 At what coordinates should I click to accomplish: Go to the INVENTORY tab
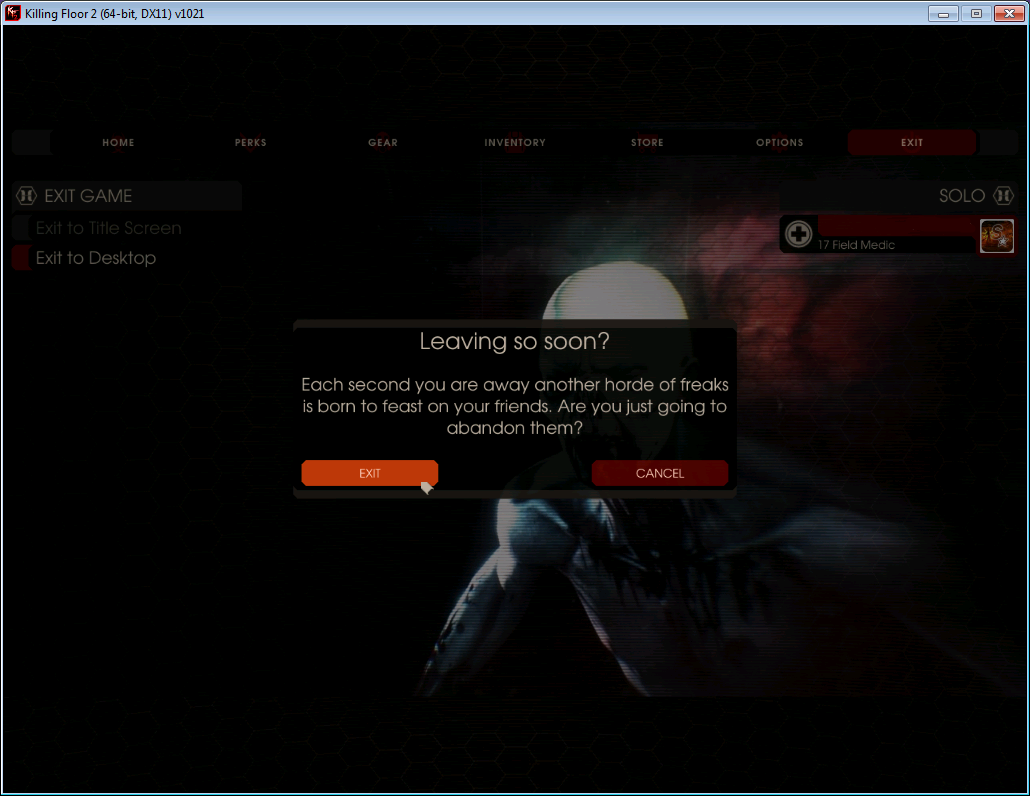pyautogui.click(x=515, y=143)
